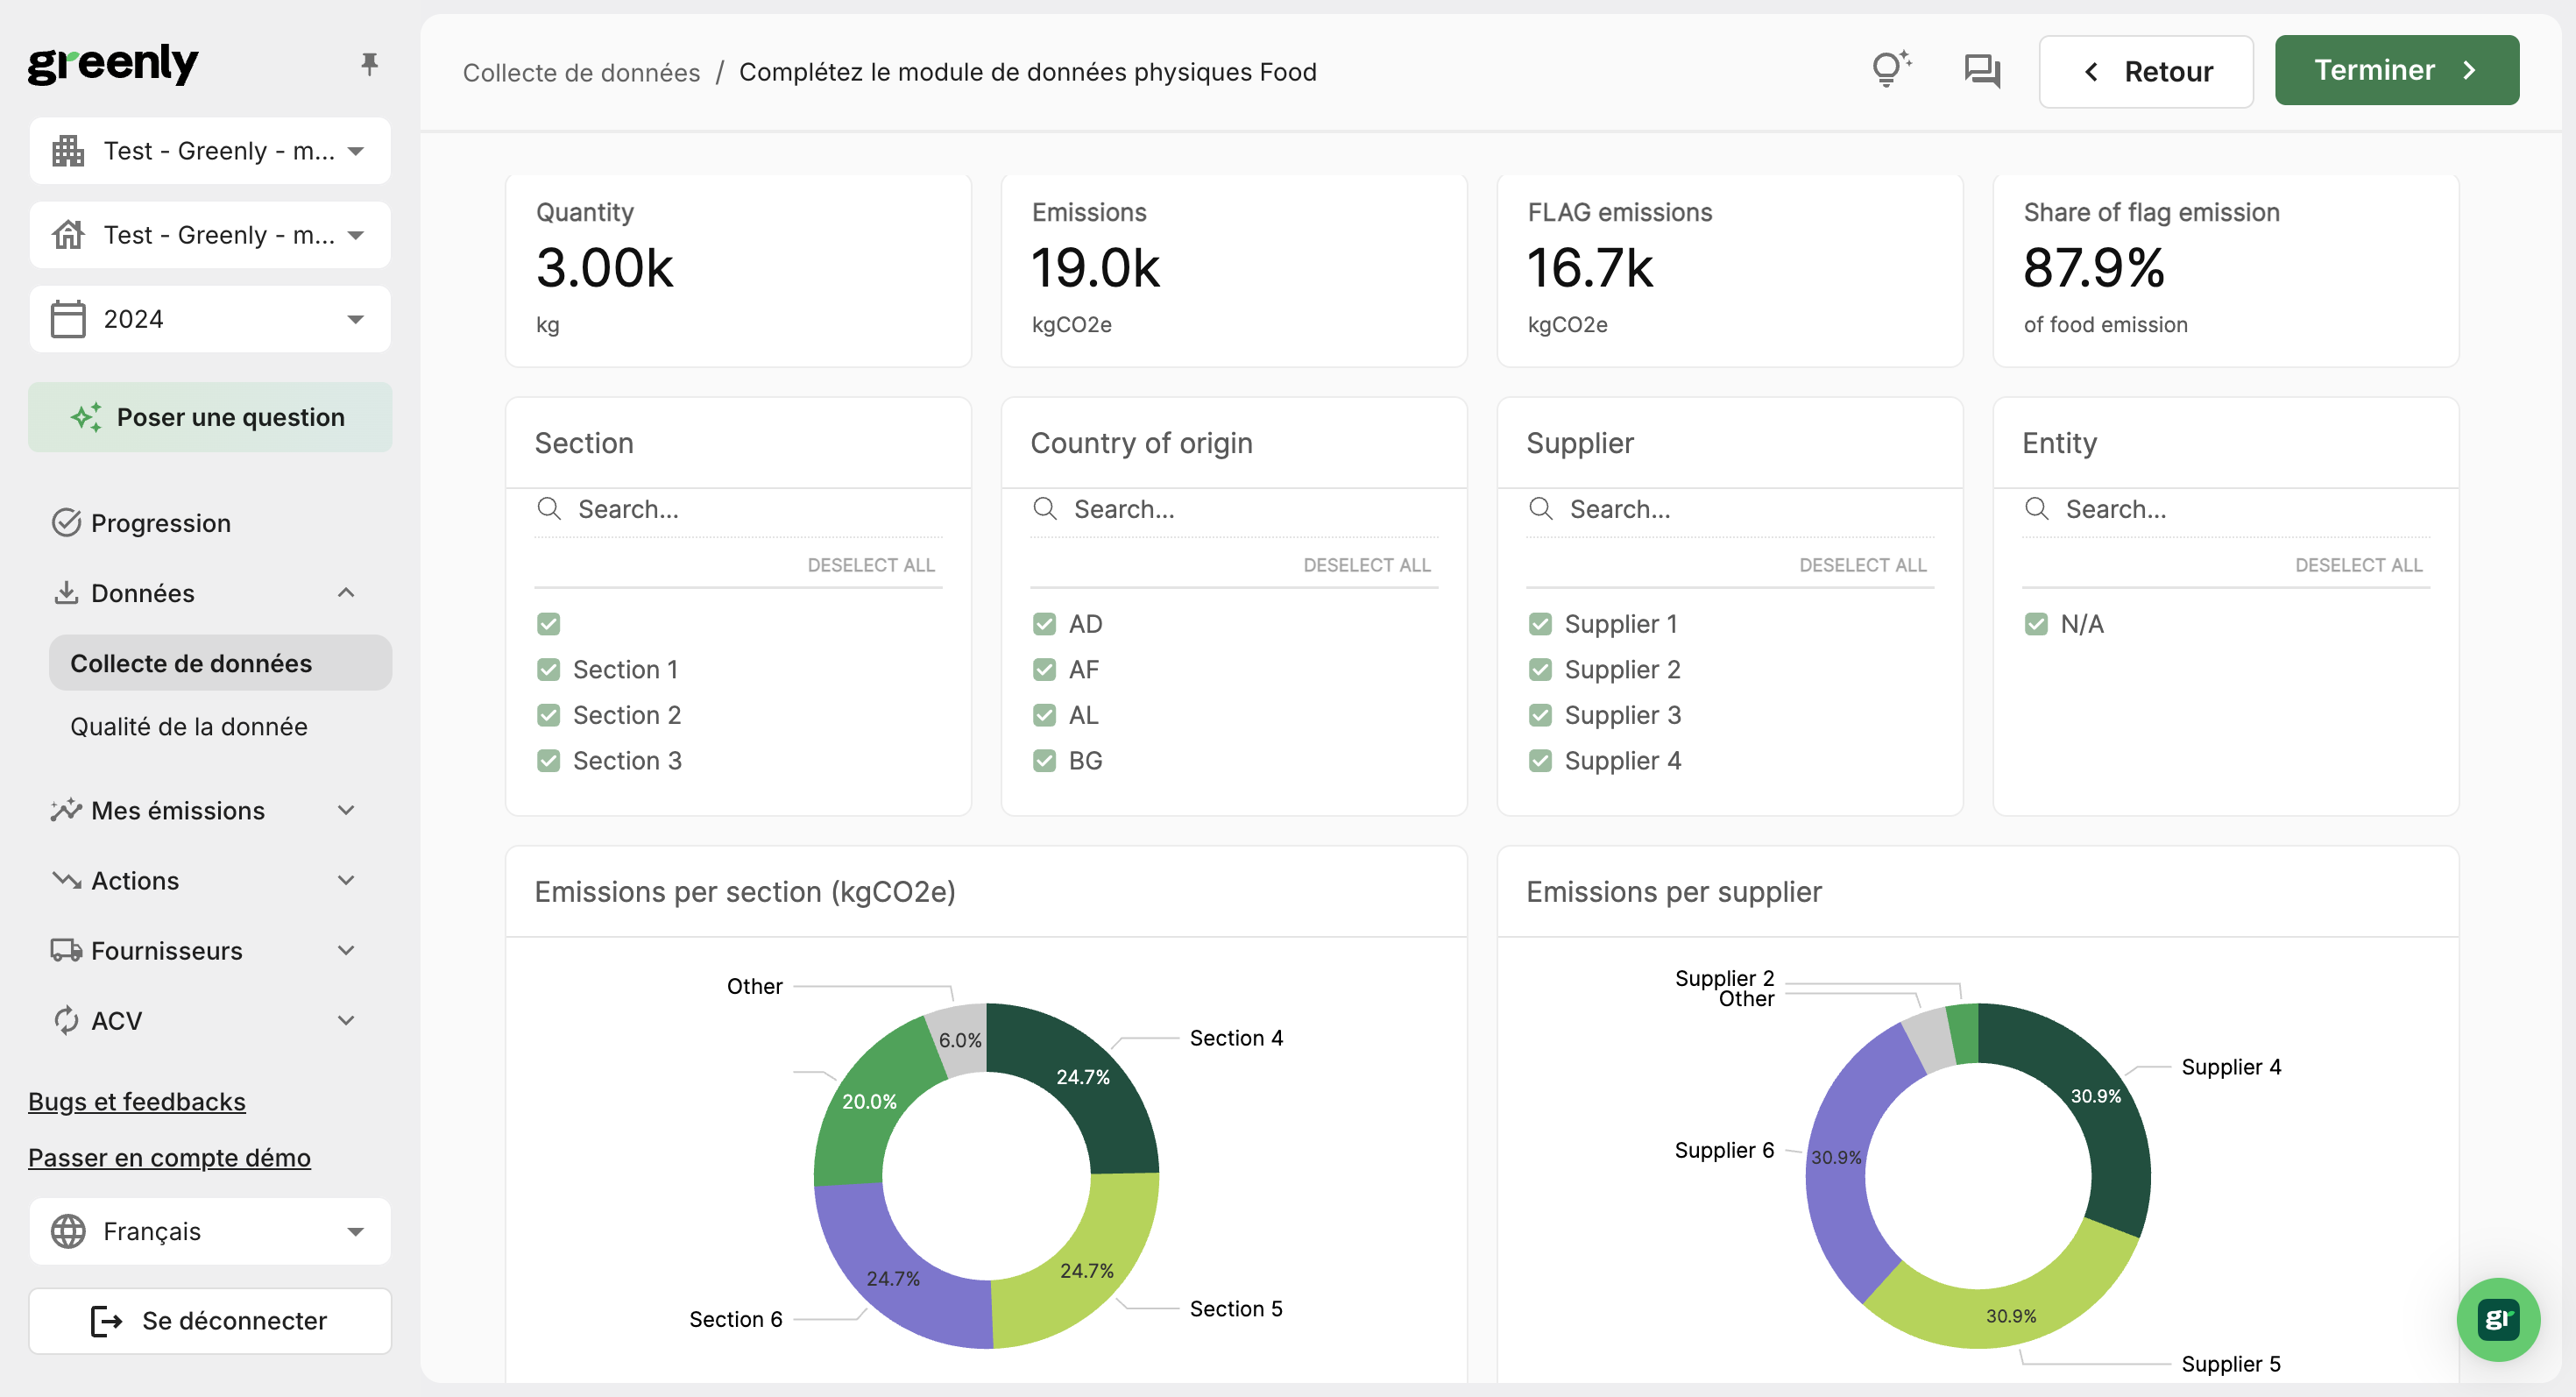This screenshot has width=2576, height=1397.
Task: Click the sparkle icon in Poser une question
Action: coord(86,417)
